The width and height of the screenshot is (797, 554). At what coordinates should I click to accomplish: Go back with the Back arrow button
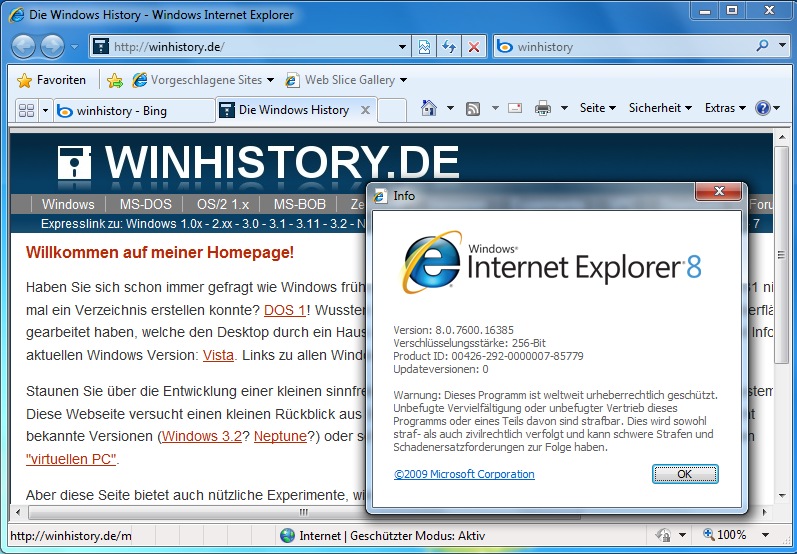click(x=23, y=47)
